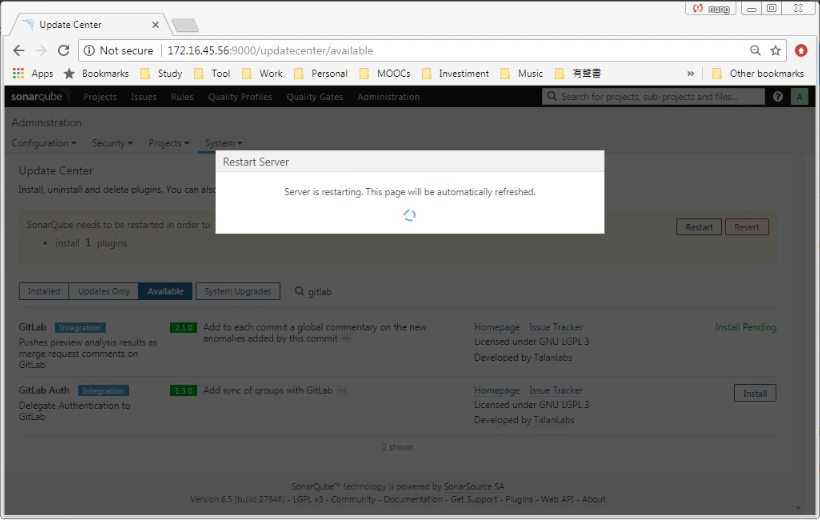820x520 pixels.
Task: Close the Update Center tab
Action: click(155, 25)
